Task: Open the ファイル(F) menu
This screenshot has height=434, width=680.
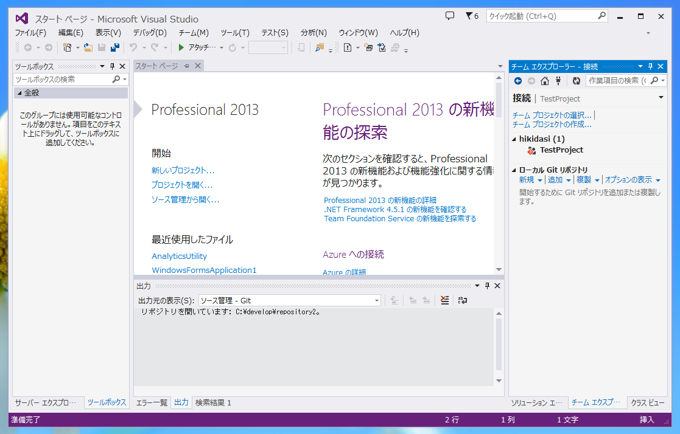Action: click(31, 33)
